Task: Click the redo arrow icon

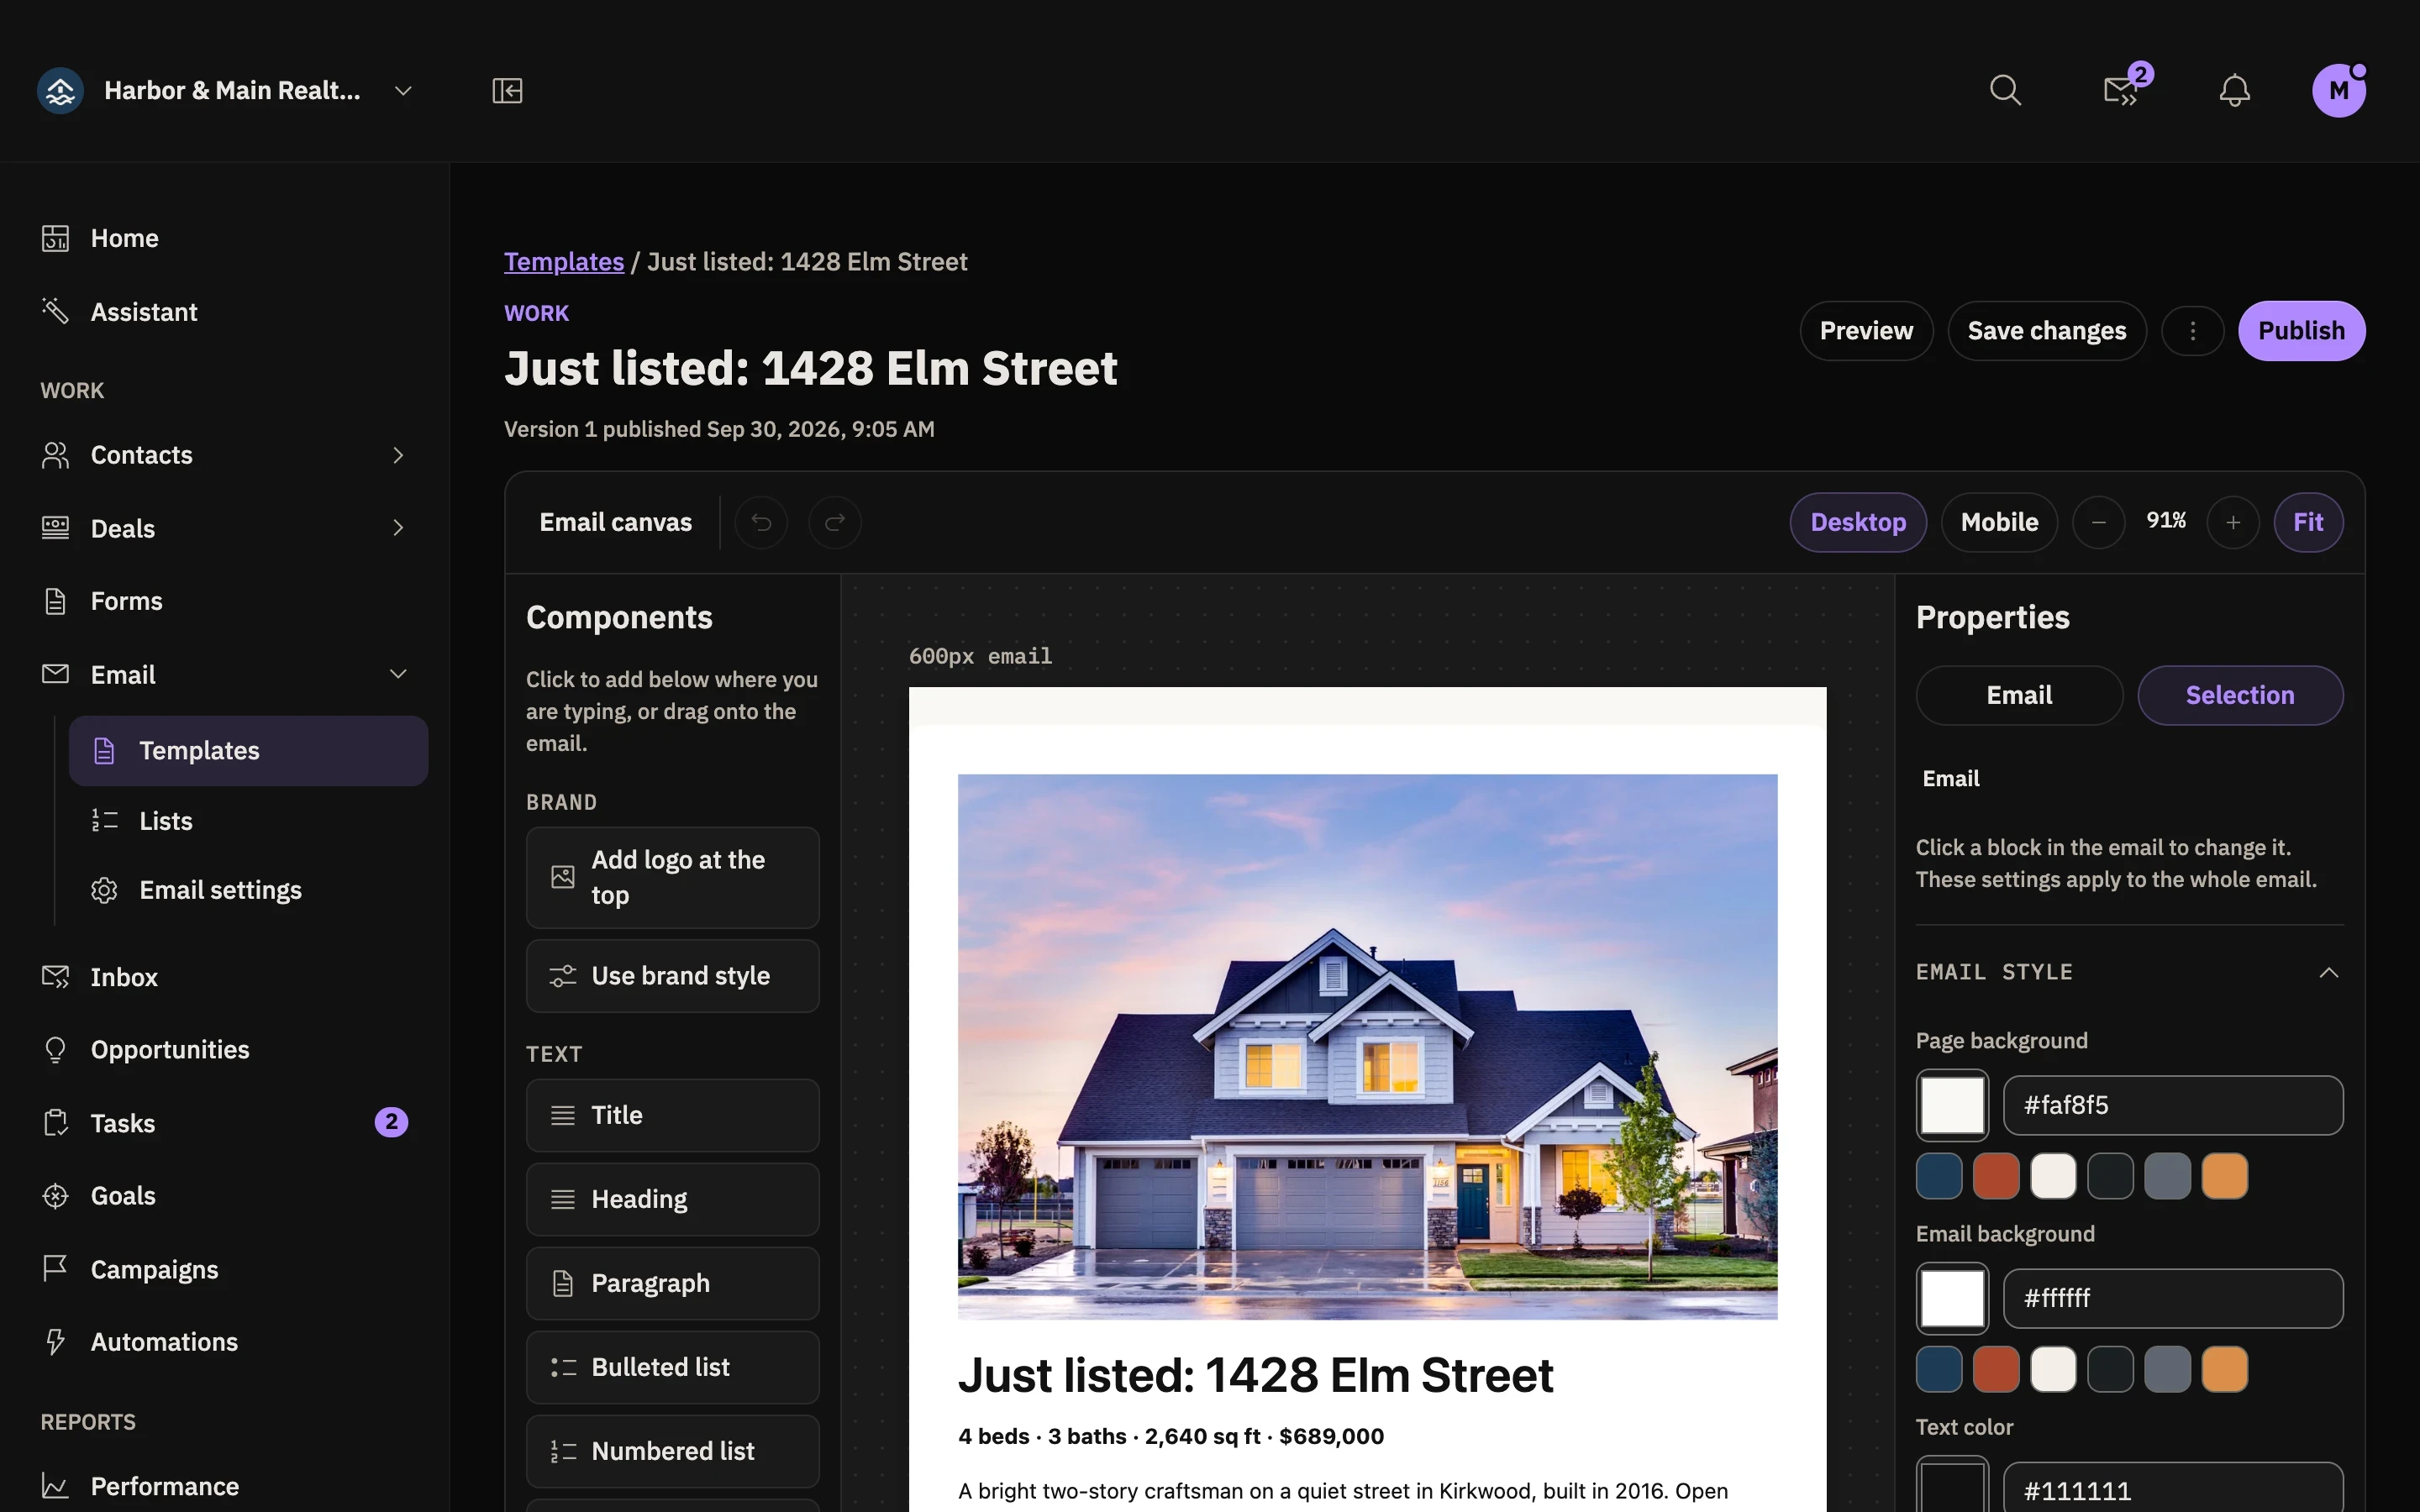Action: coord(835,522)
